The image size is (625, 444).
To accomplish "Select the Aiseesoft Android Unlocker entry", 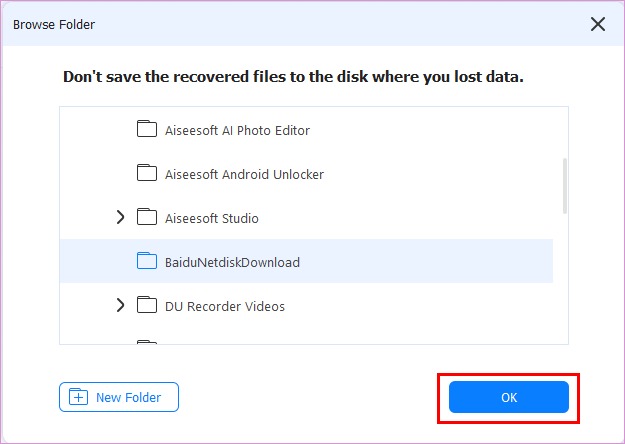I will click(244, 174).
